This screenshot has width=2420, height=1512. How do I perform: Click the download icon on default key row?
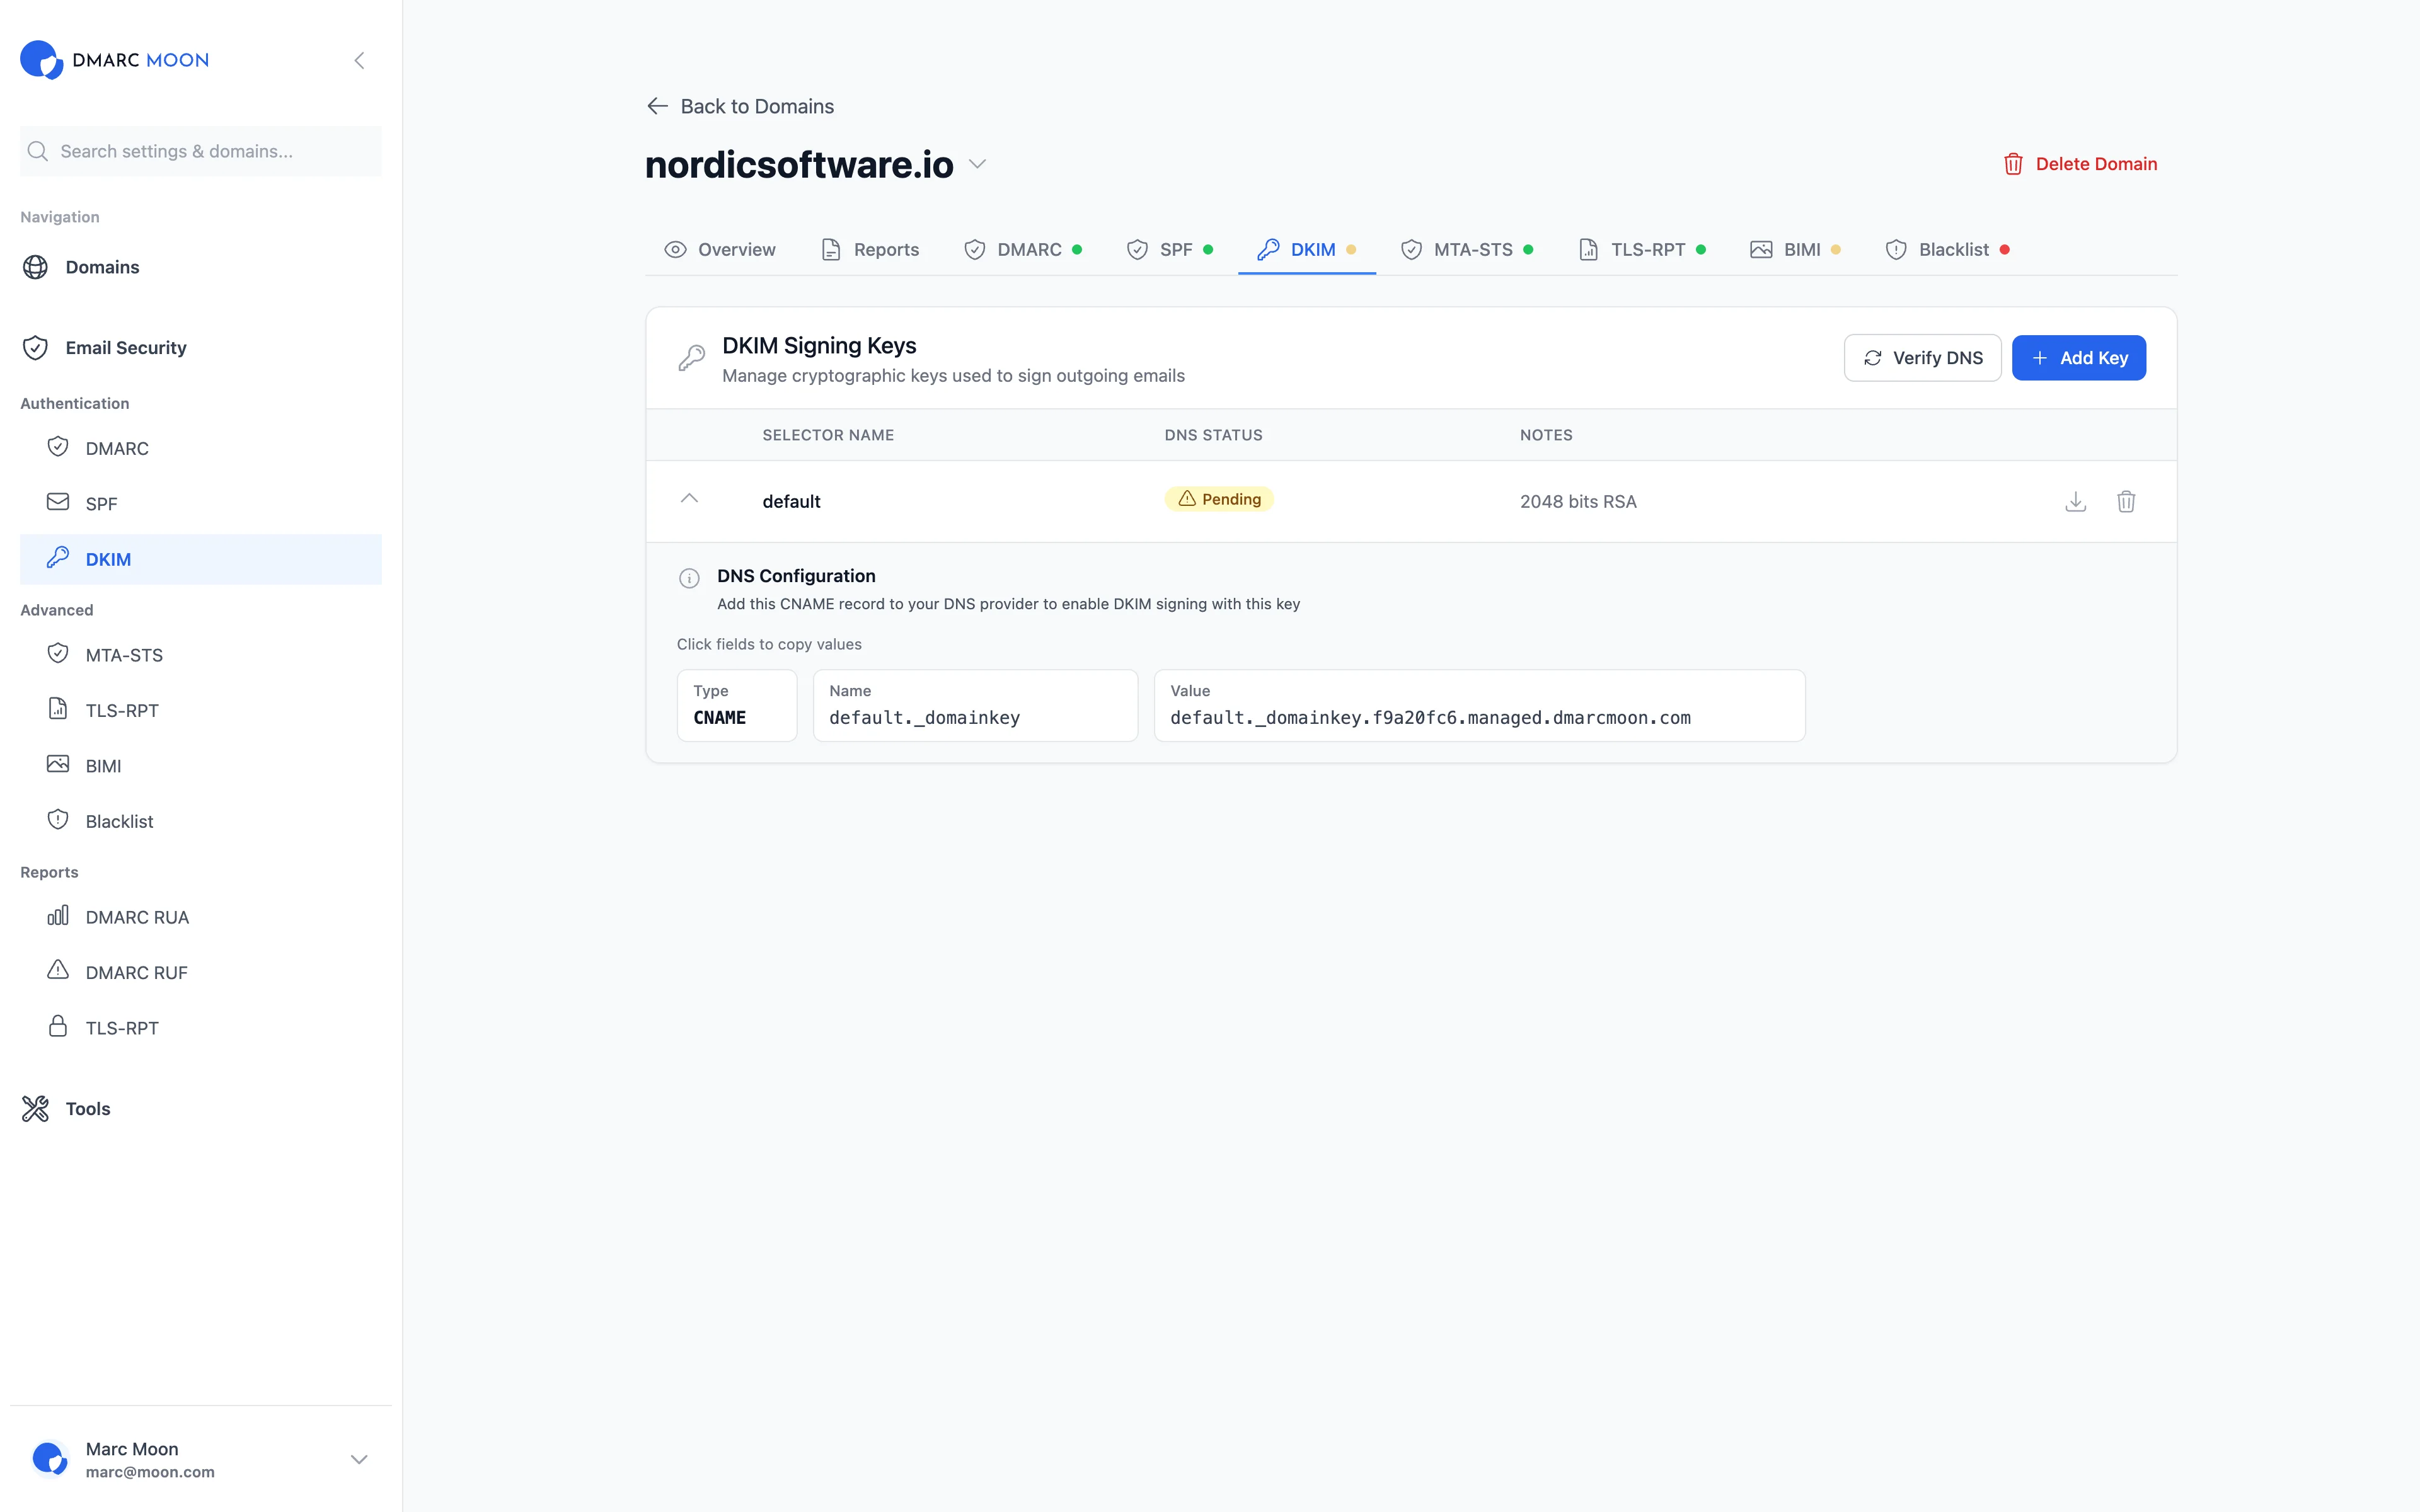click(2076, 501)
